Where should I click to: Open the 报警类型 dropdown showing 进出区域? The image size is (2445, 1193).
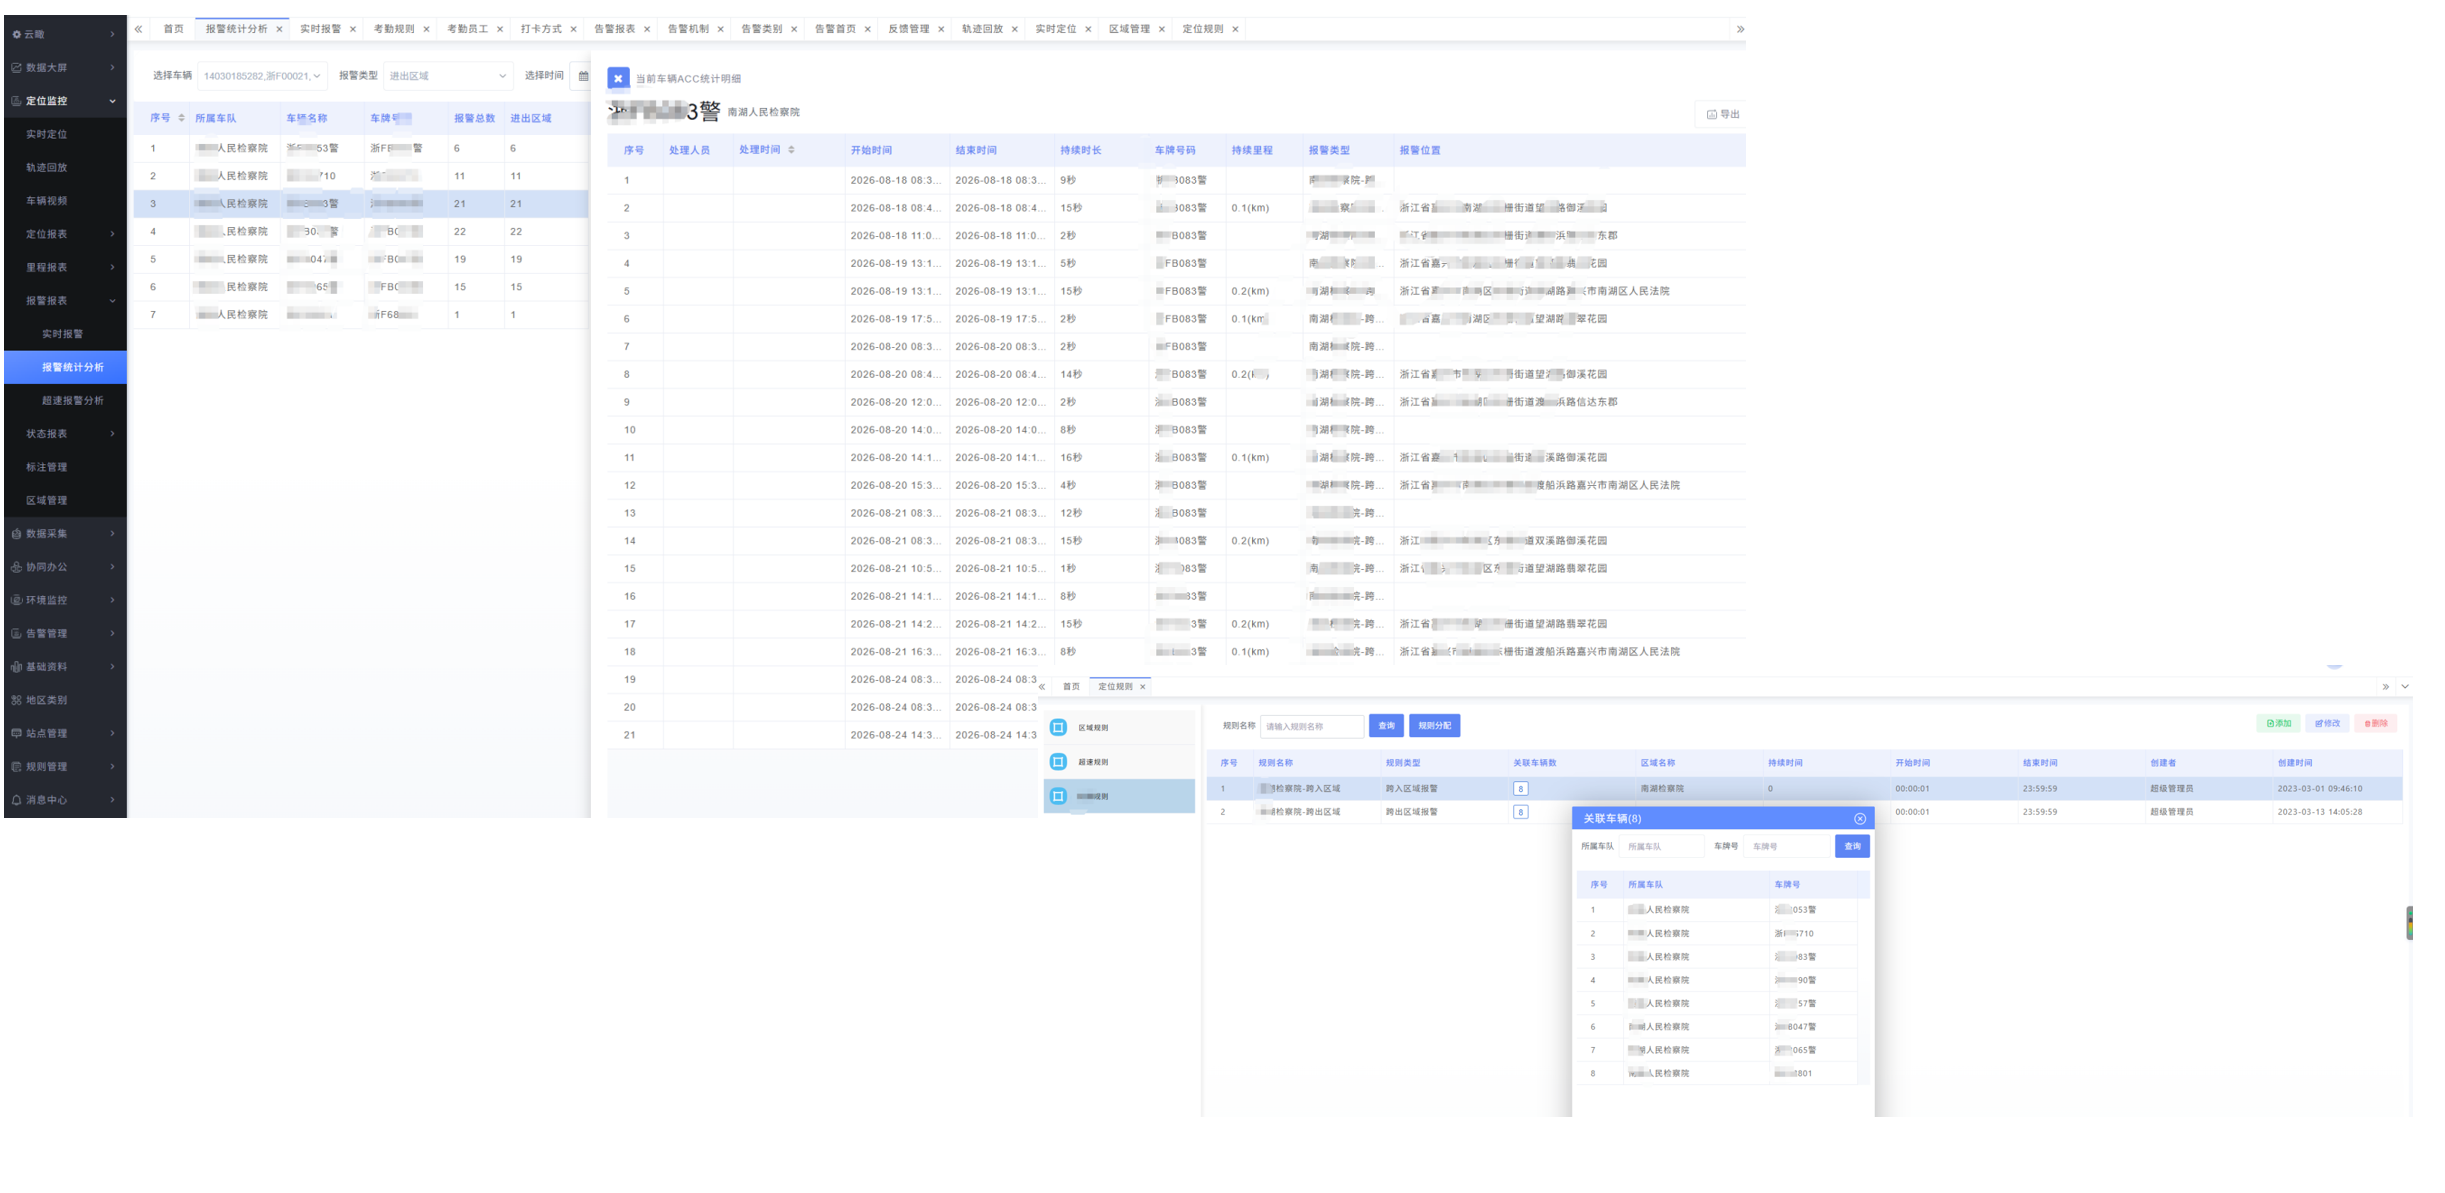(x=448, y=76)
